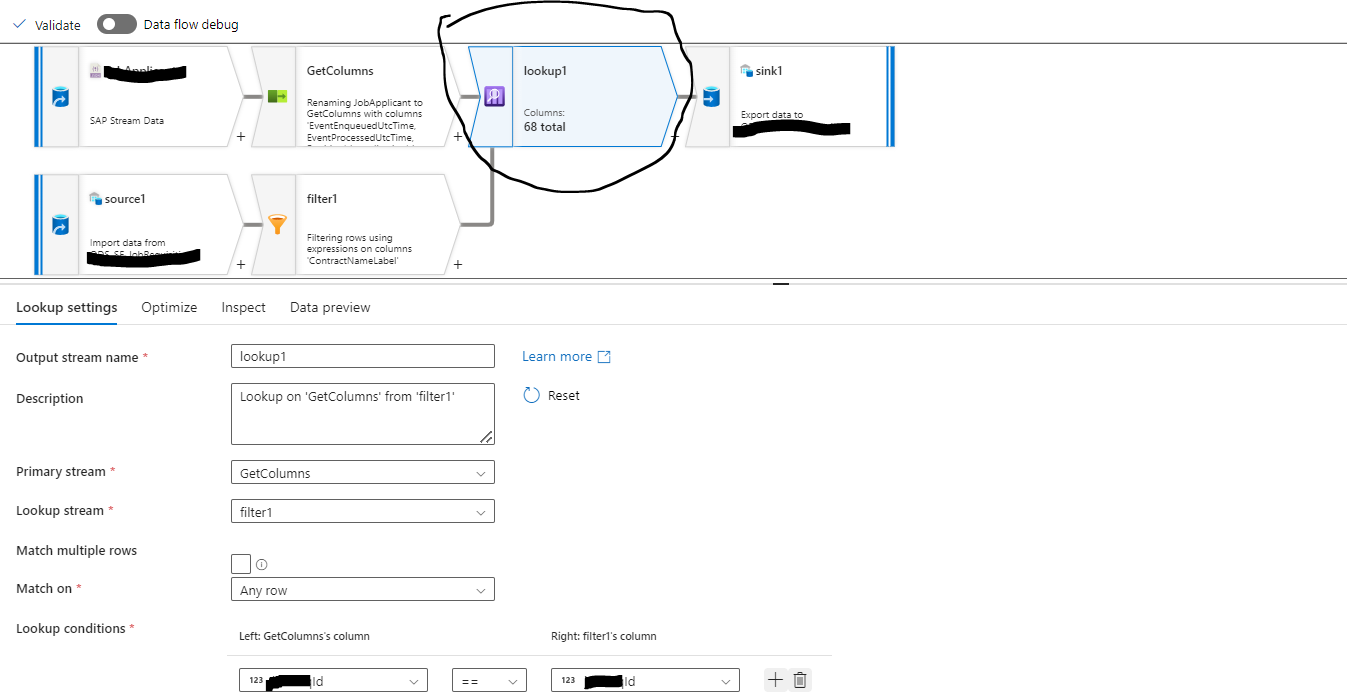
Task: Switch to the Data preview tab
Action: (329, 307)
